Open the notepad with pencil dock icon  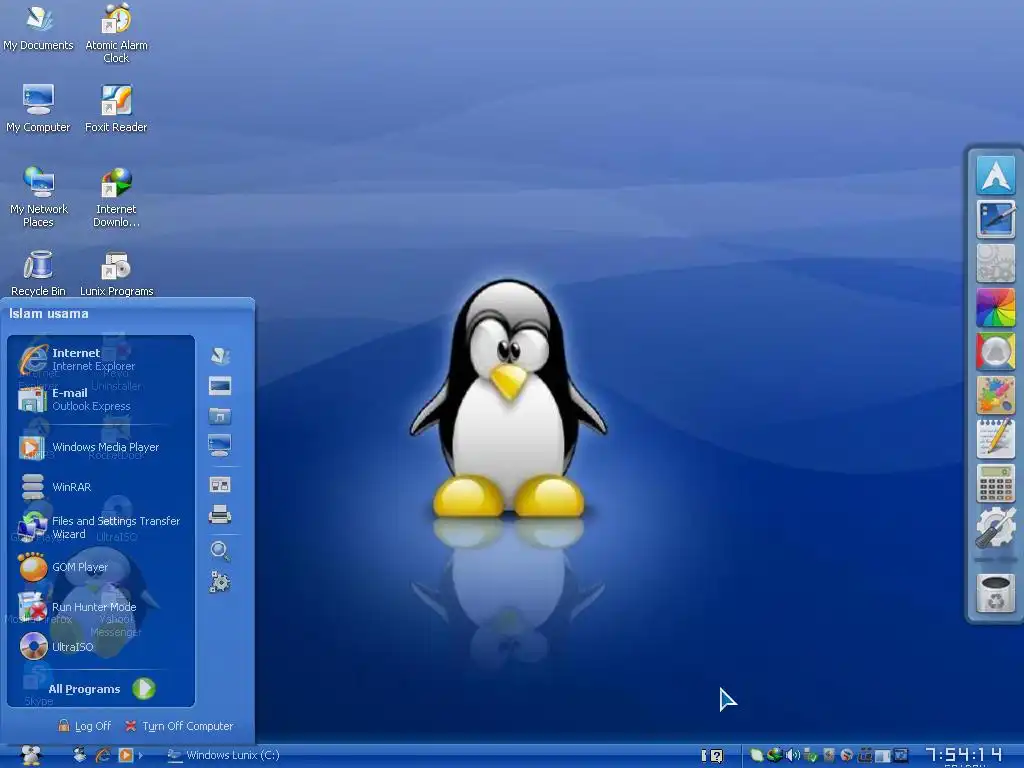pos(995,440)
